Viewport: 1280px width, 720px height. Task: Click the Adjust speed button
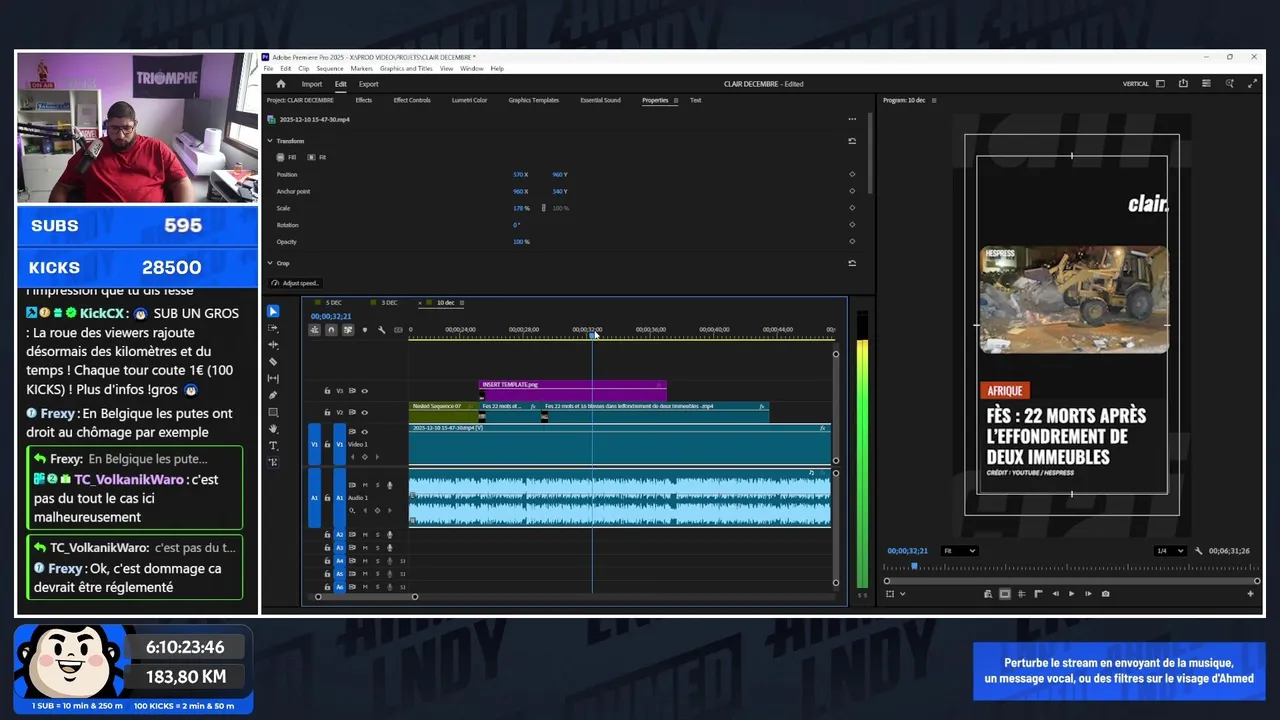295,283
